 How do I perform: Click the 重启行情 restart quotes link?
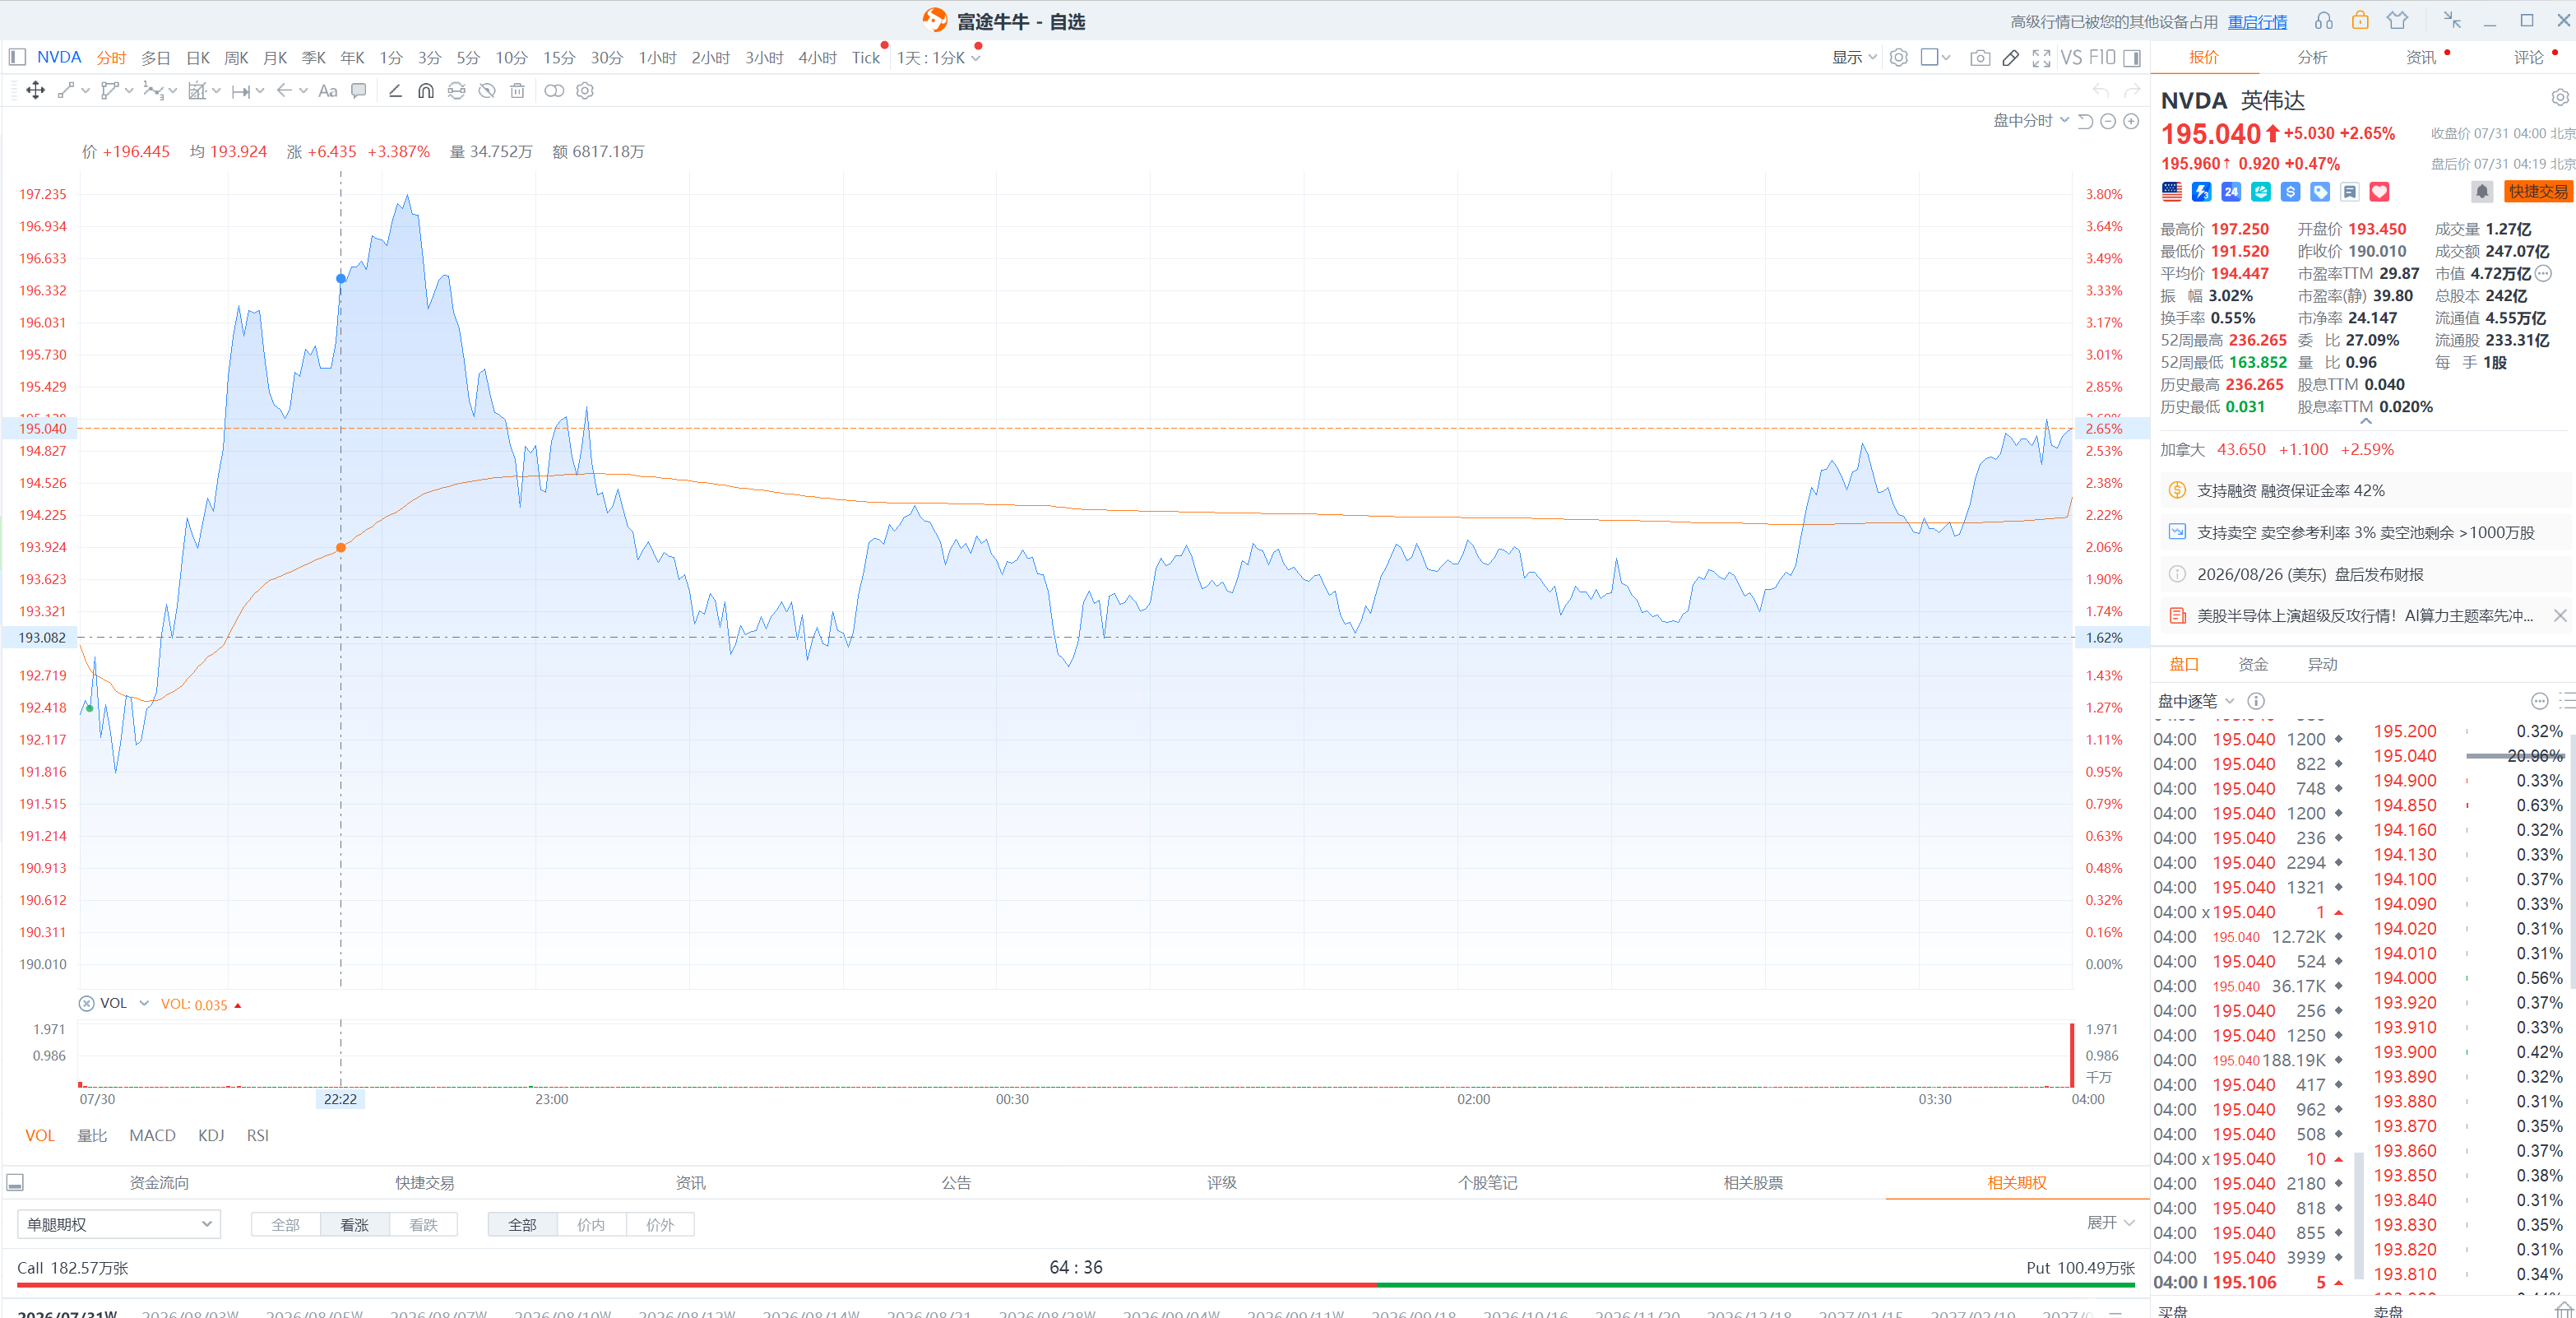tap(2257, 22)
